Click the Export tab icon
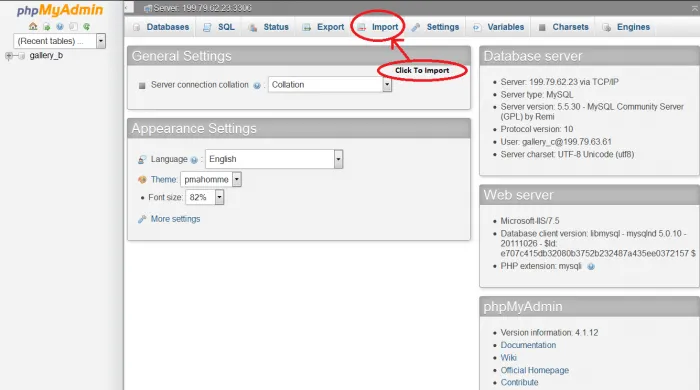 (306, 27)
